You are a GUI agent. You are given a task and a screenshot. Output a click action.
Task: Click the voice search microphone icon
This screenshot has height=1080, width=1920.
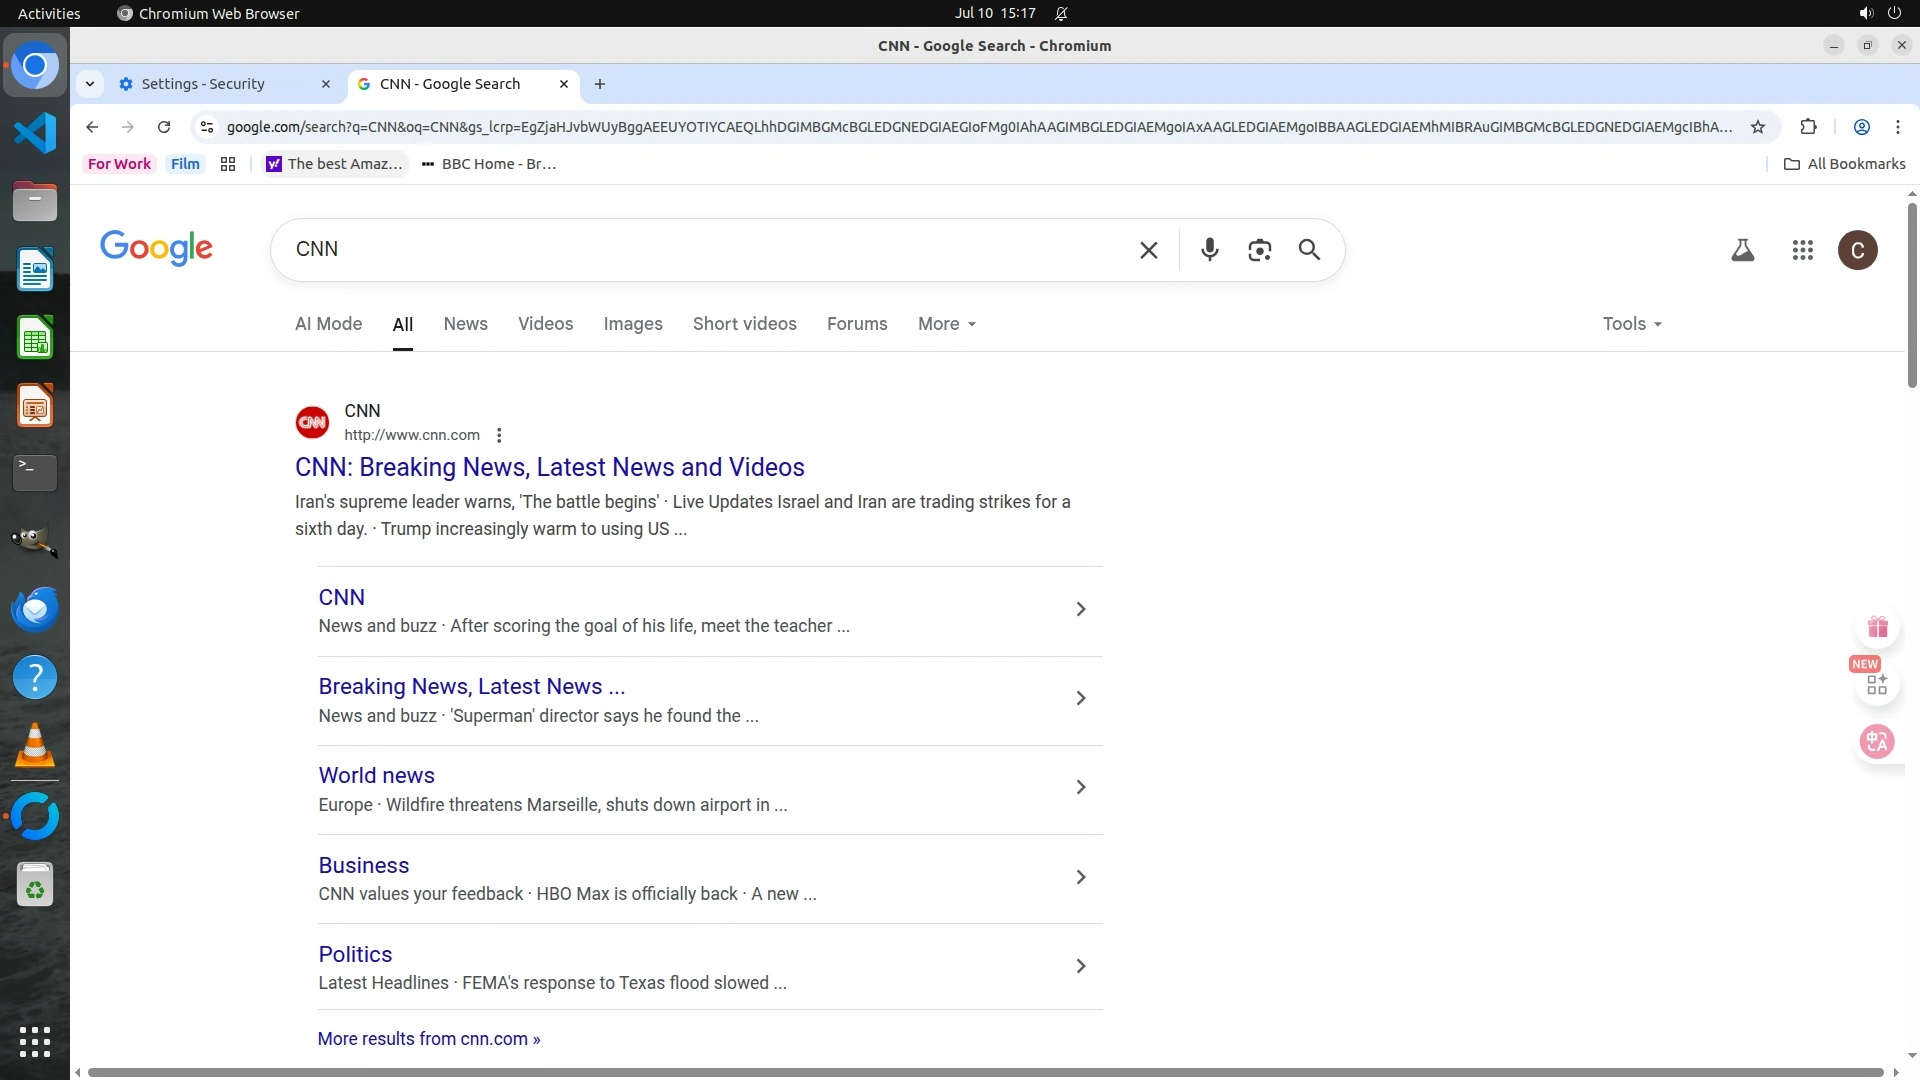[x=1209, y=250]
